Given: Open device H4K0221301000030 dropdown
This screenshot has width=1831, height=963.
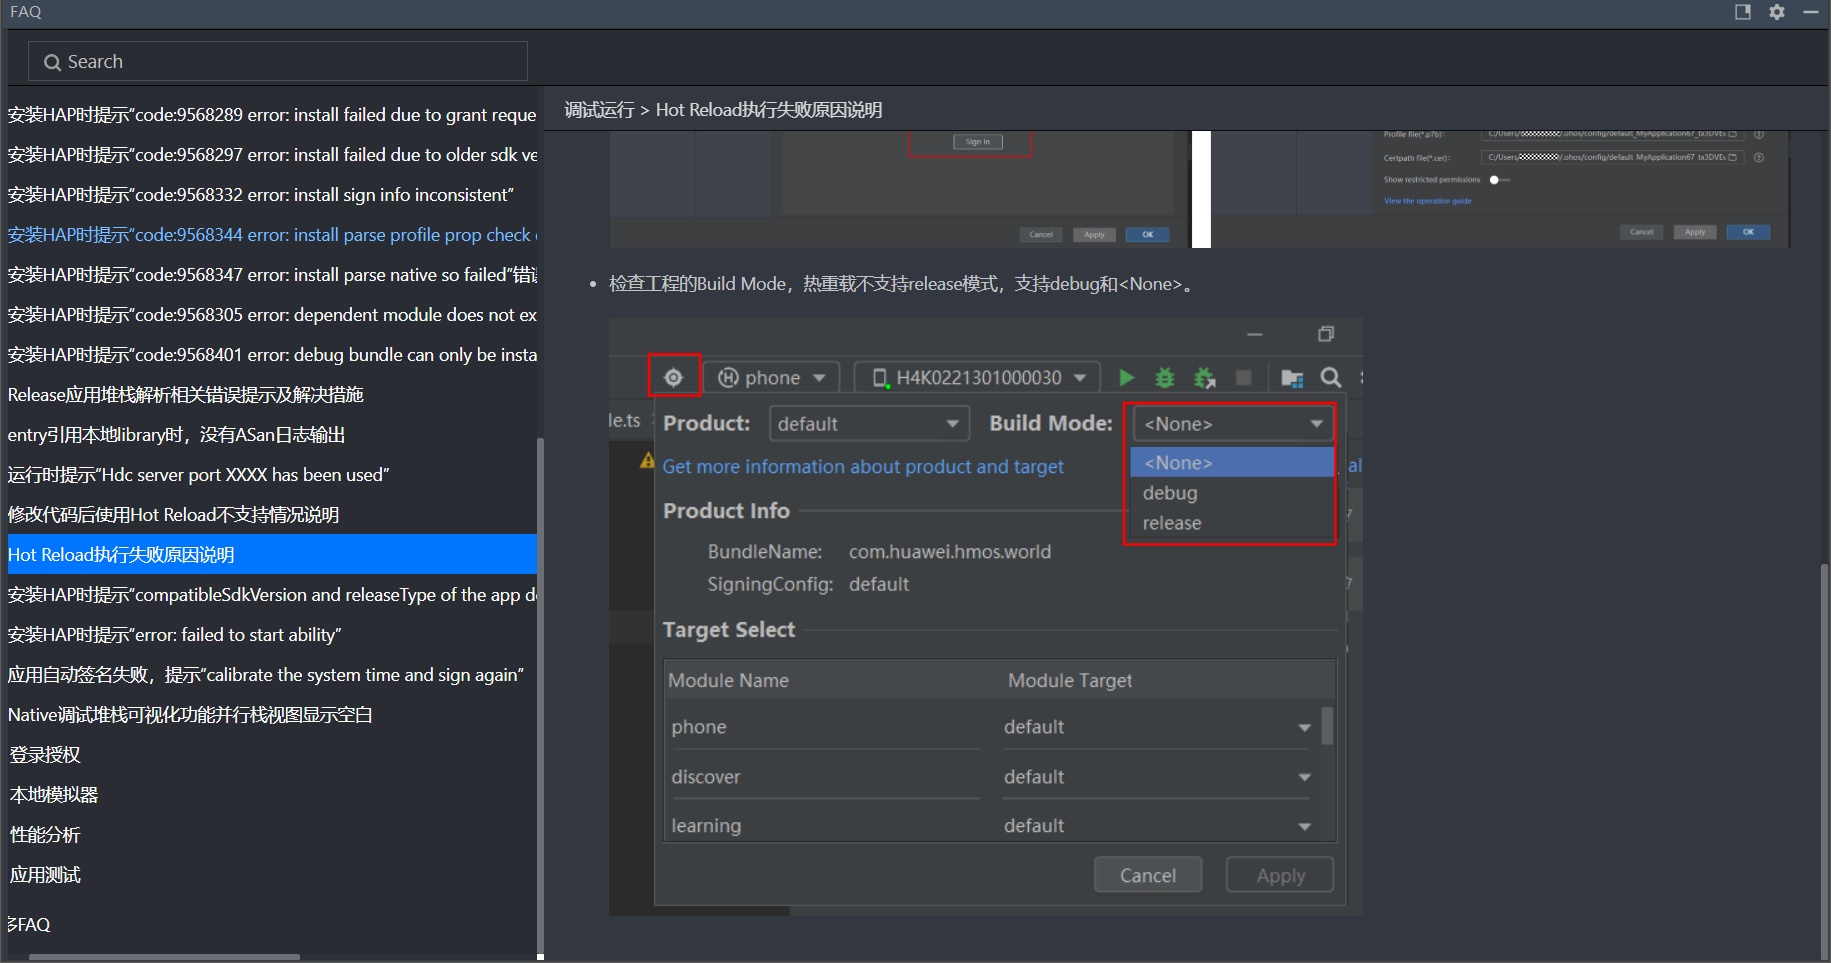Looking at the screenshot, I should [x=978, y=378].
